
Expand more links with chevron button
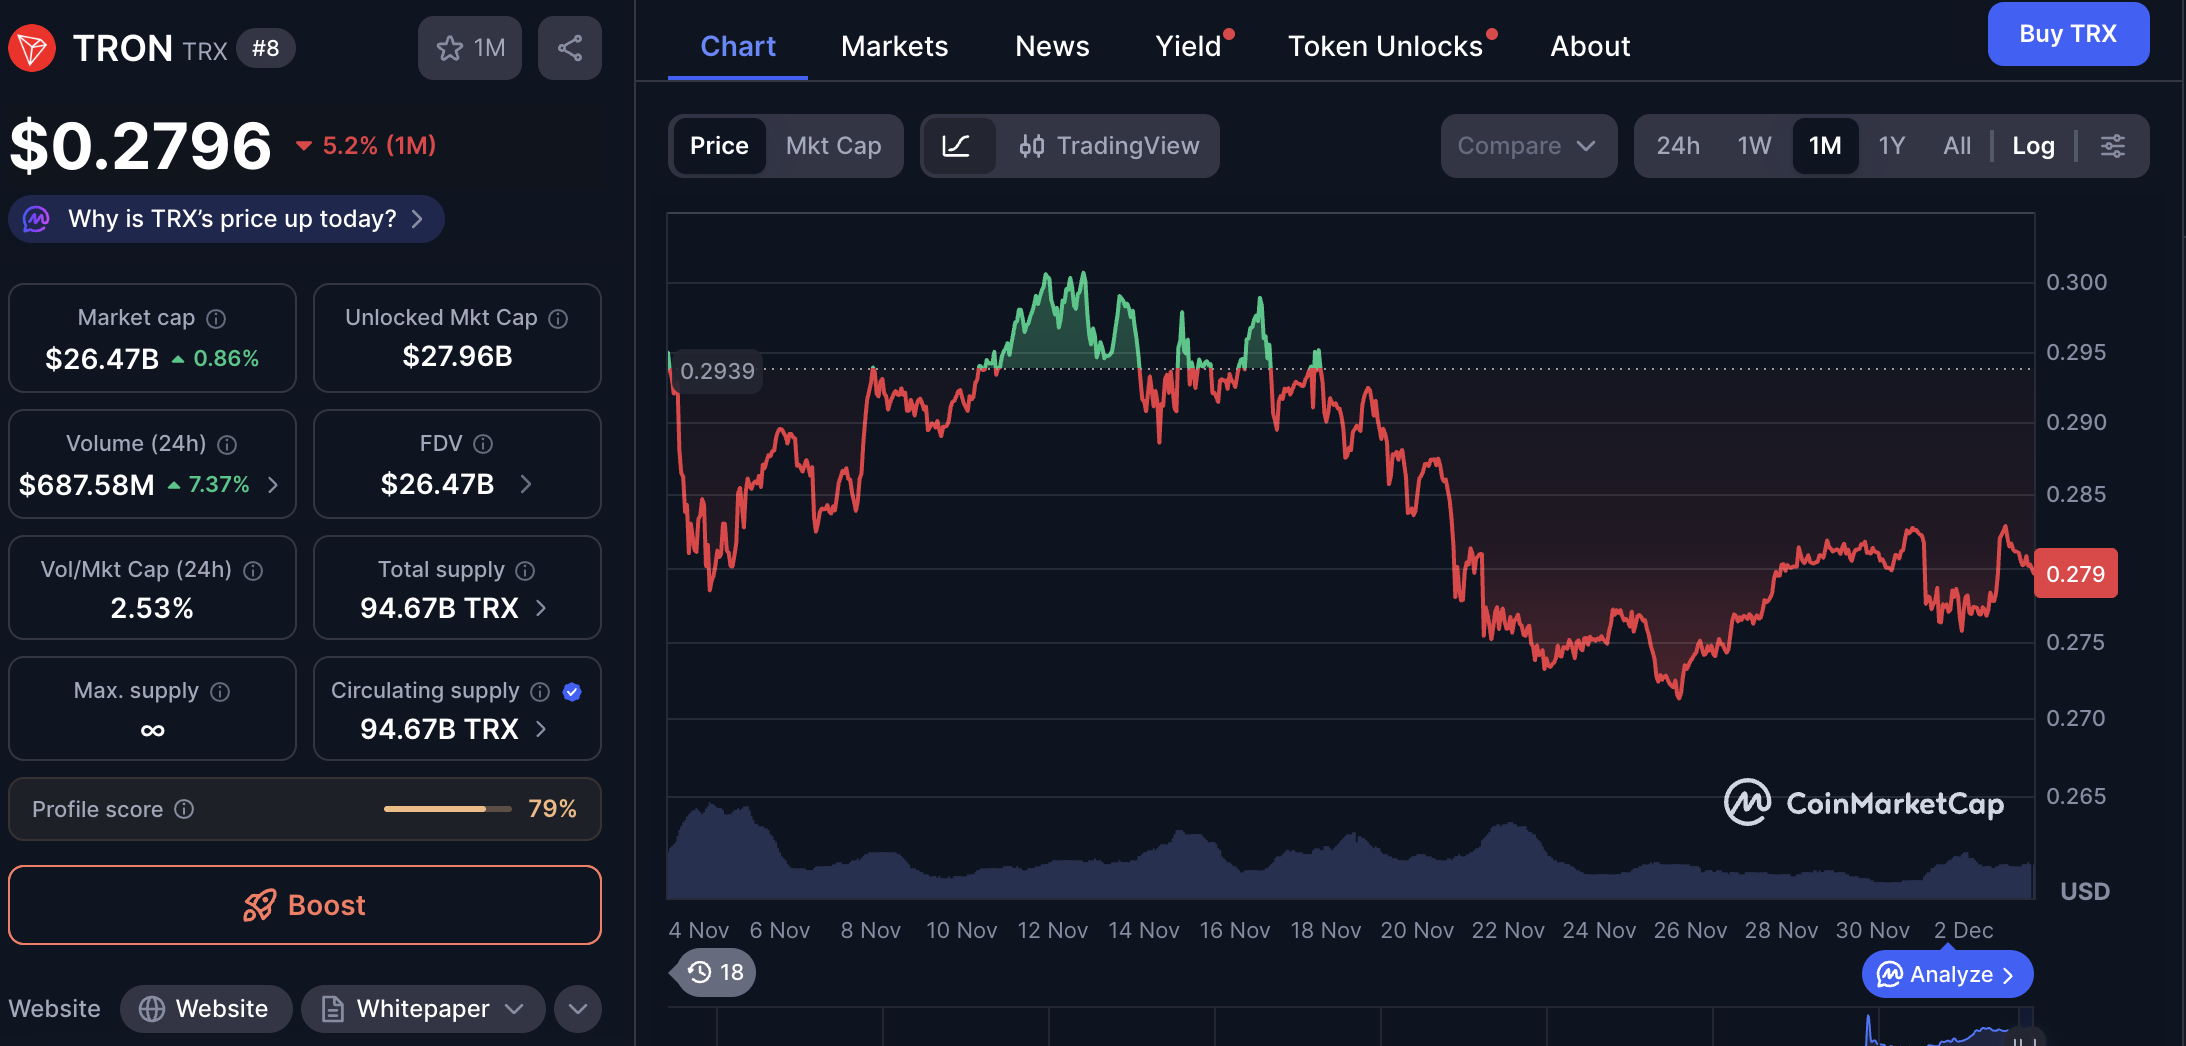click(577, 1009)
